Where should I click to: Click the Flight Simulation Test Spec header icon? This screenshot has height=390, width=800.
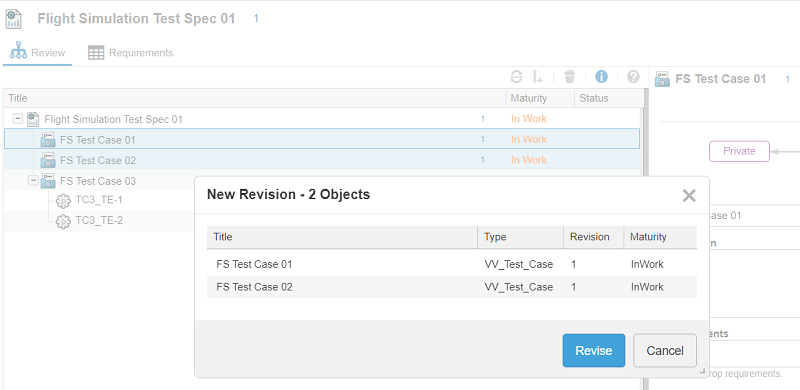pos(13,19)
